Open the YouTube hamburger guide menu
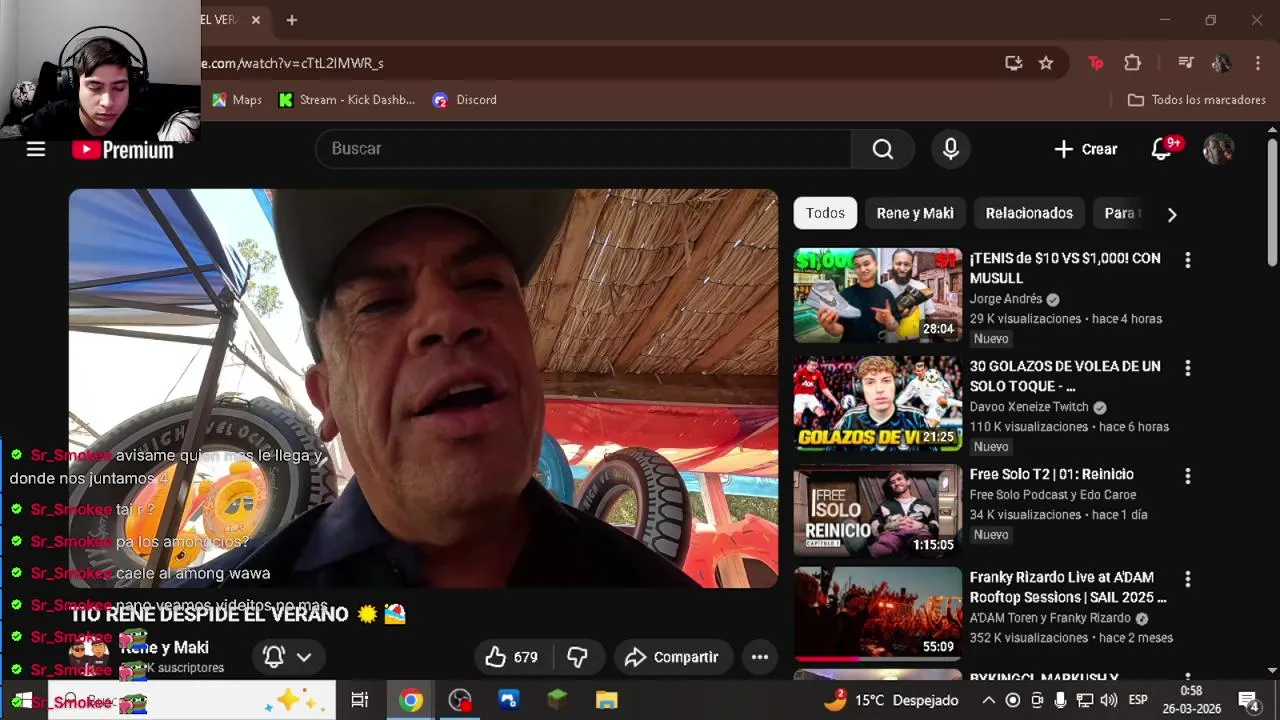Viewport: 1280px width, 720px height. (x=36, y=149)
